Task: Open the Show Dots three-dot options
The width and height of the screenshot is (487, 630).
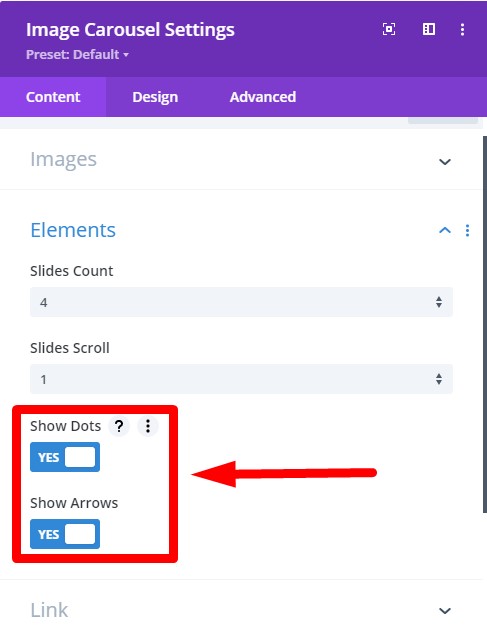Action: [148, 426]
